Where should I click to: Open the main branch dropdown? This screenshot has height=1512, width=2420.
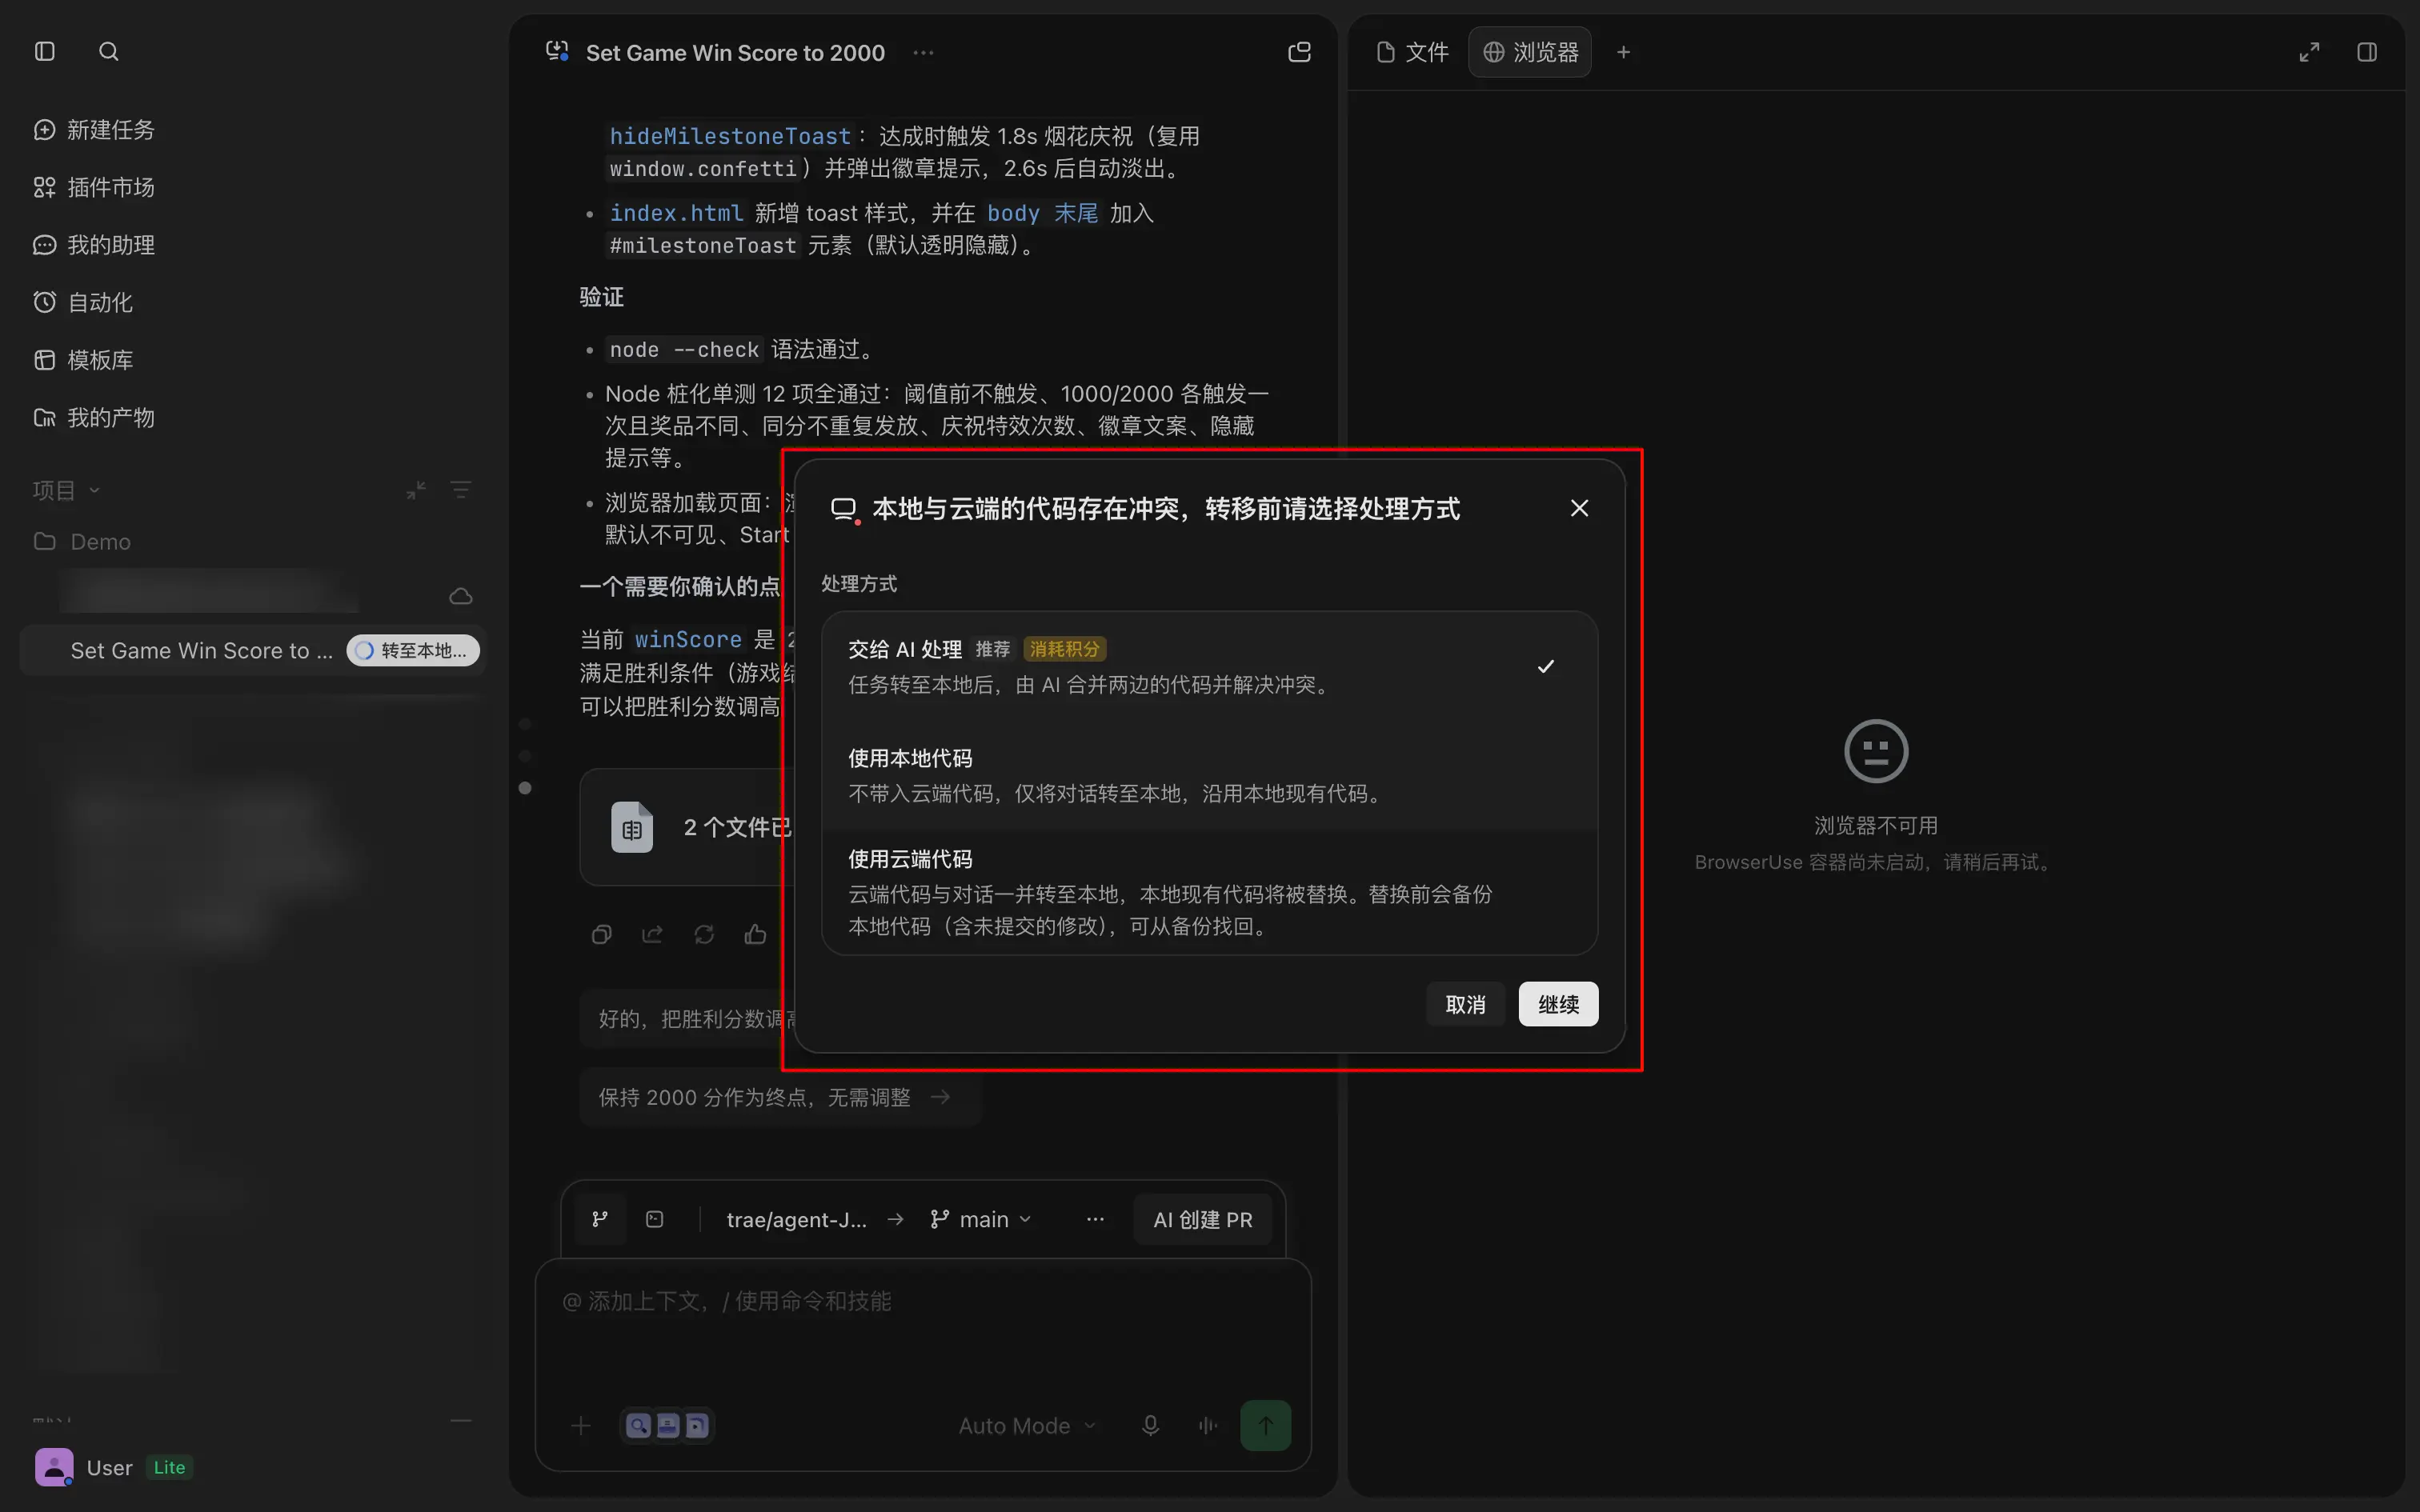tap(981, 1219)
